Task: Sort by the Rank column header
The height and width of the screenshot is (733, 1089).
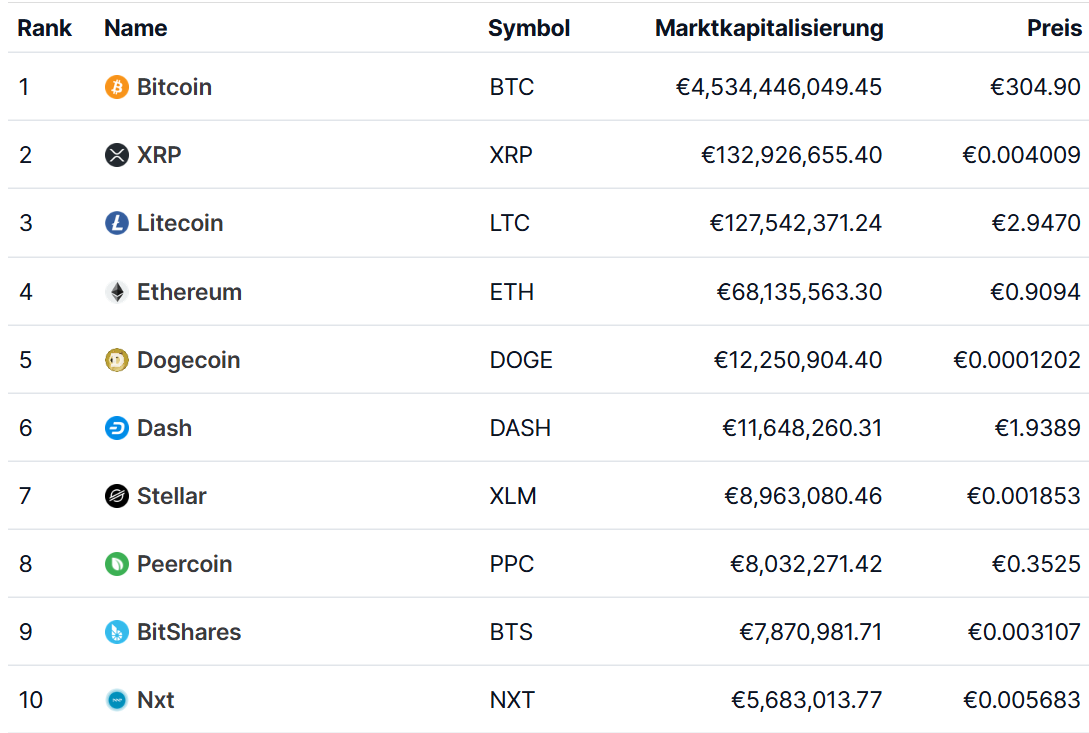Action: point(44,28)
